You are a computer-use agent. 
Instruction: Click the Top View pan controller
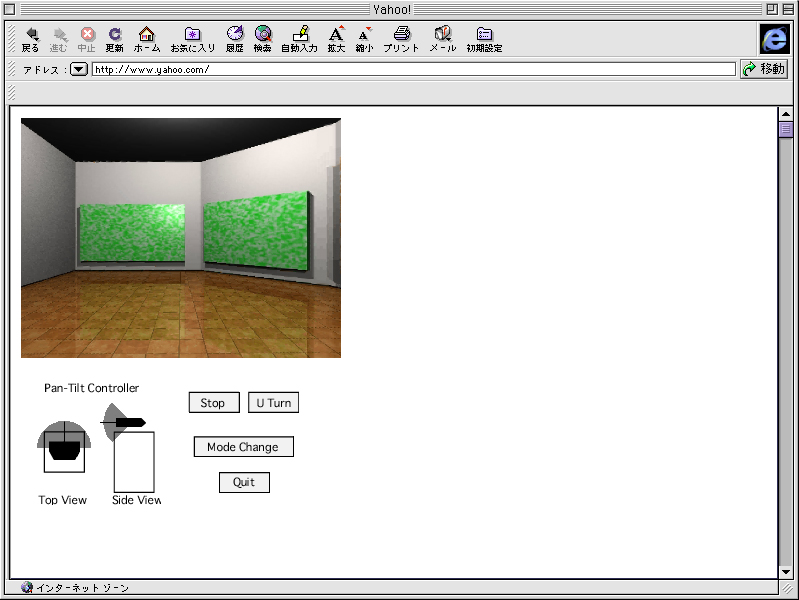pos(64,447)
